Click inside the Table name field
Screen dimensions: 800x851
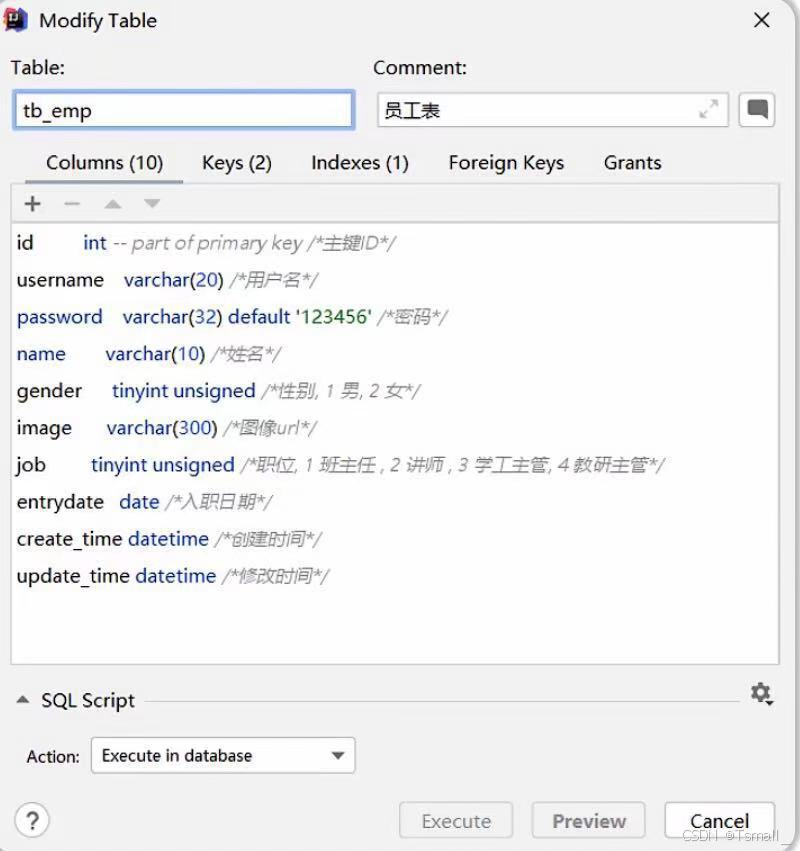coord(183,110)
